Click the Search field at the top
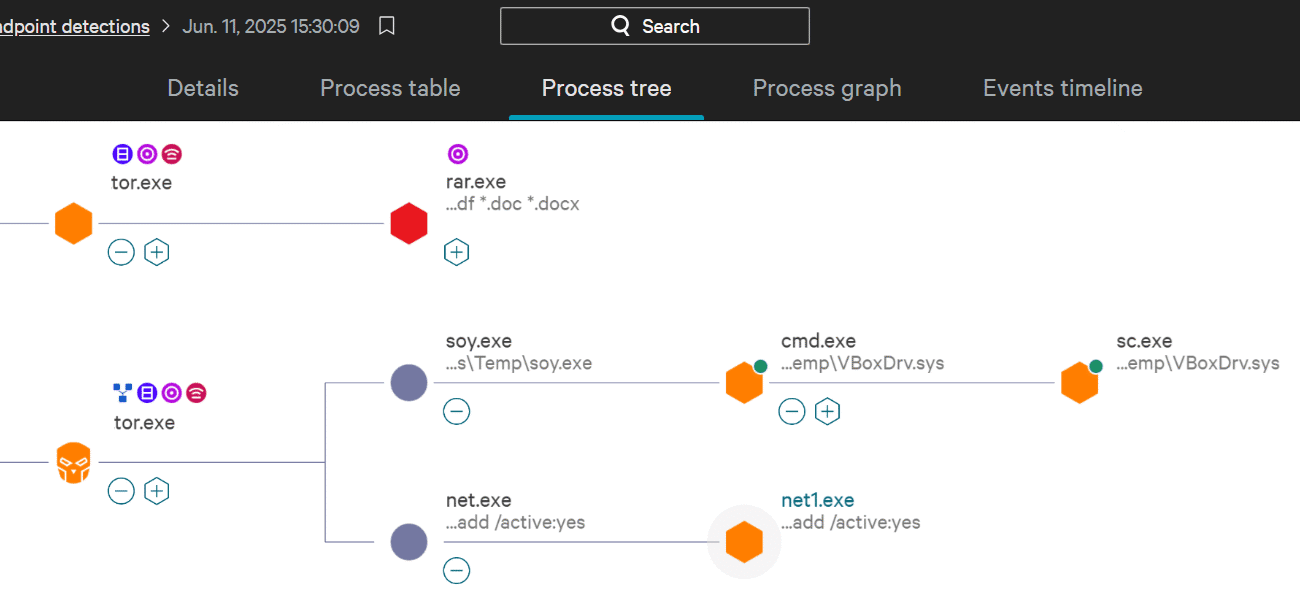 pos(655,26)
